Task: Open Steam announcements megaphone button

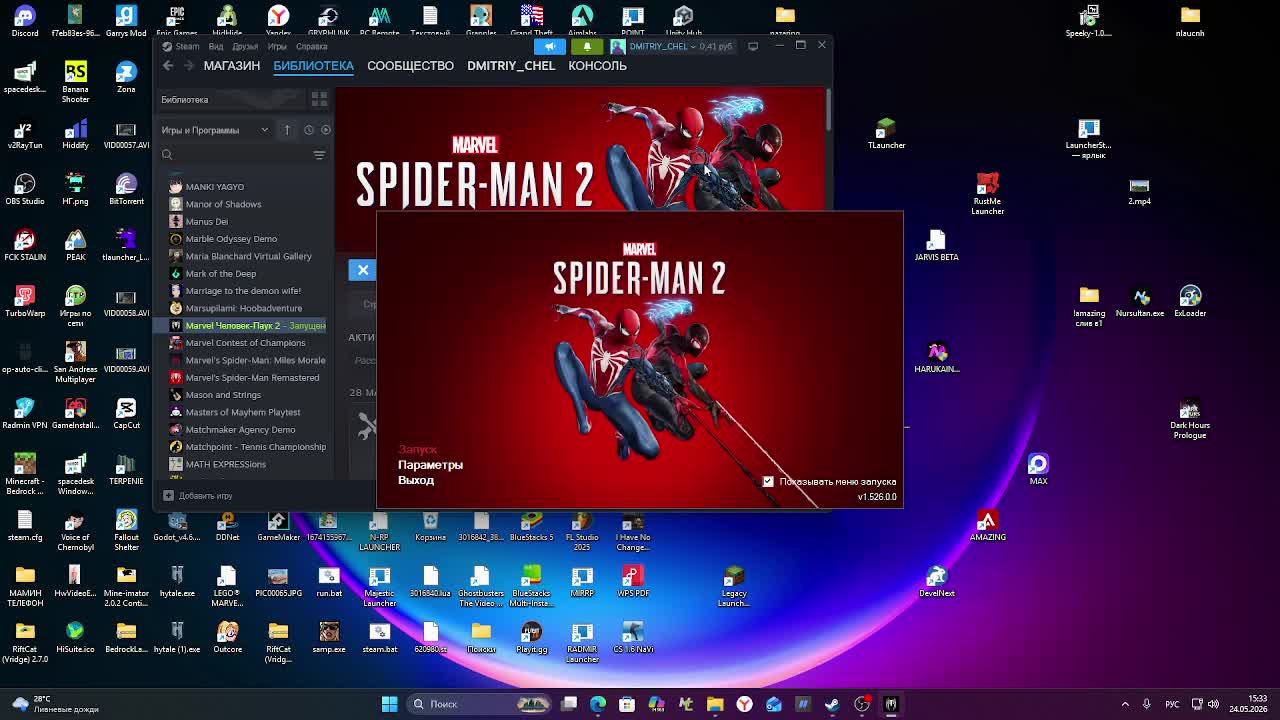Action: point(550,46)
